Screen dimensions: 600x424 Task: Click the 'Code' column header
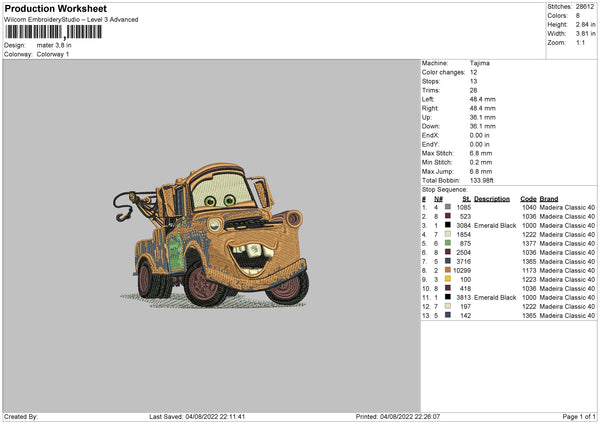[528, 199]
